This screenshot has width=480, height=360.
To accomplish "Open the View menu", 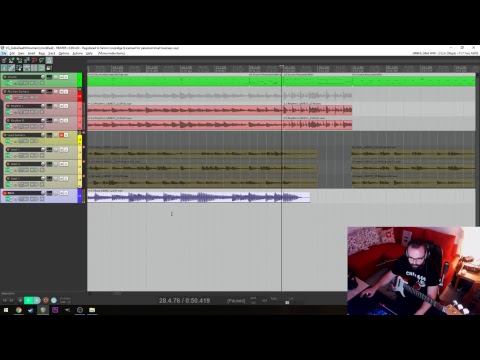I will [x=21, y=53].
